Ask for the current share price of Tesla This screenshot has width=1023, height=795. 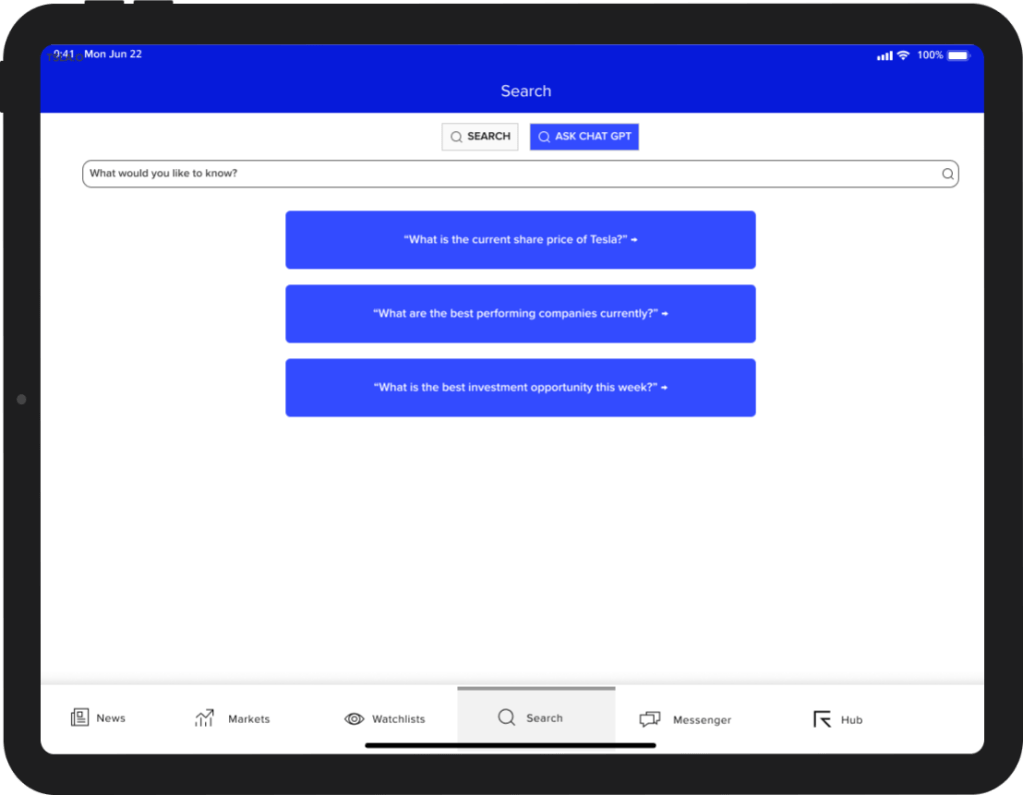tap(520, 240)
